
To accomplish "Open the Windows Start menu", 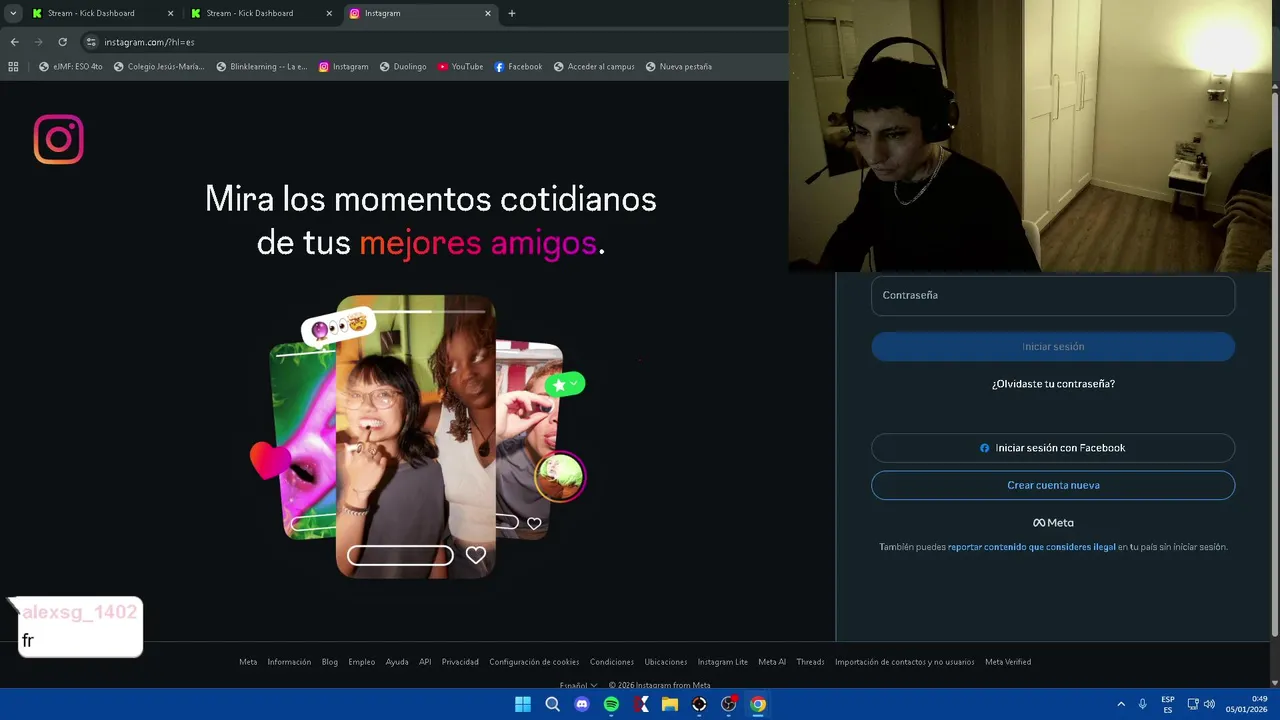I will pyautogui.click(x=523, y=704).
